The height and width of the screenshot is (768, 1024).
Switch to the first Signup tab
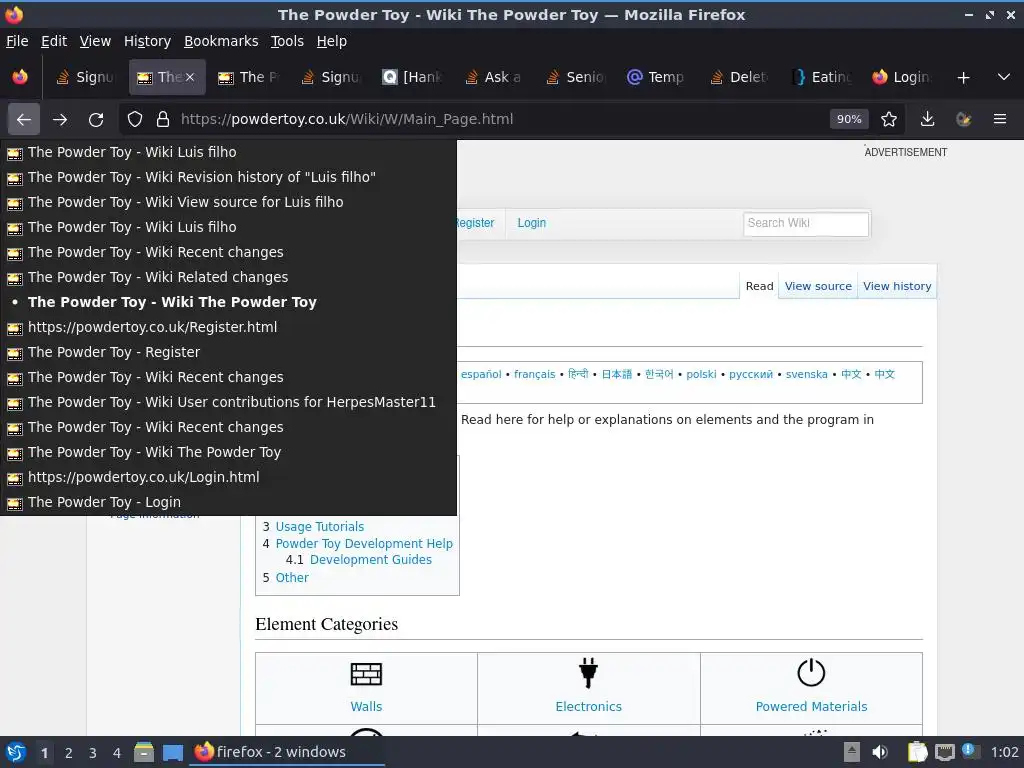point(85,77)
